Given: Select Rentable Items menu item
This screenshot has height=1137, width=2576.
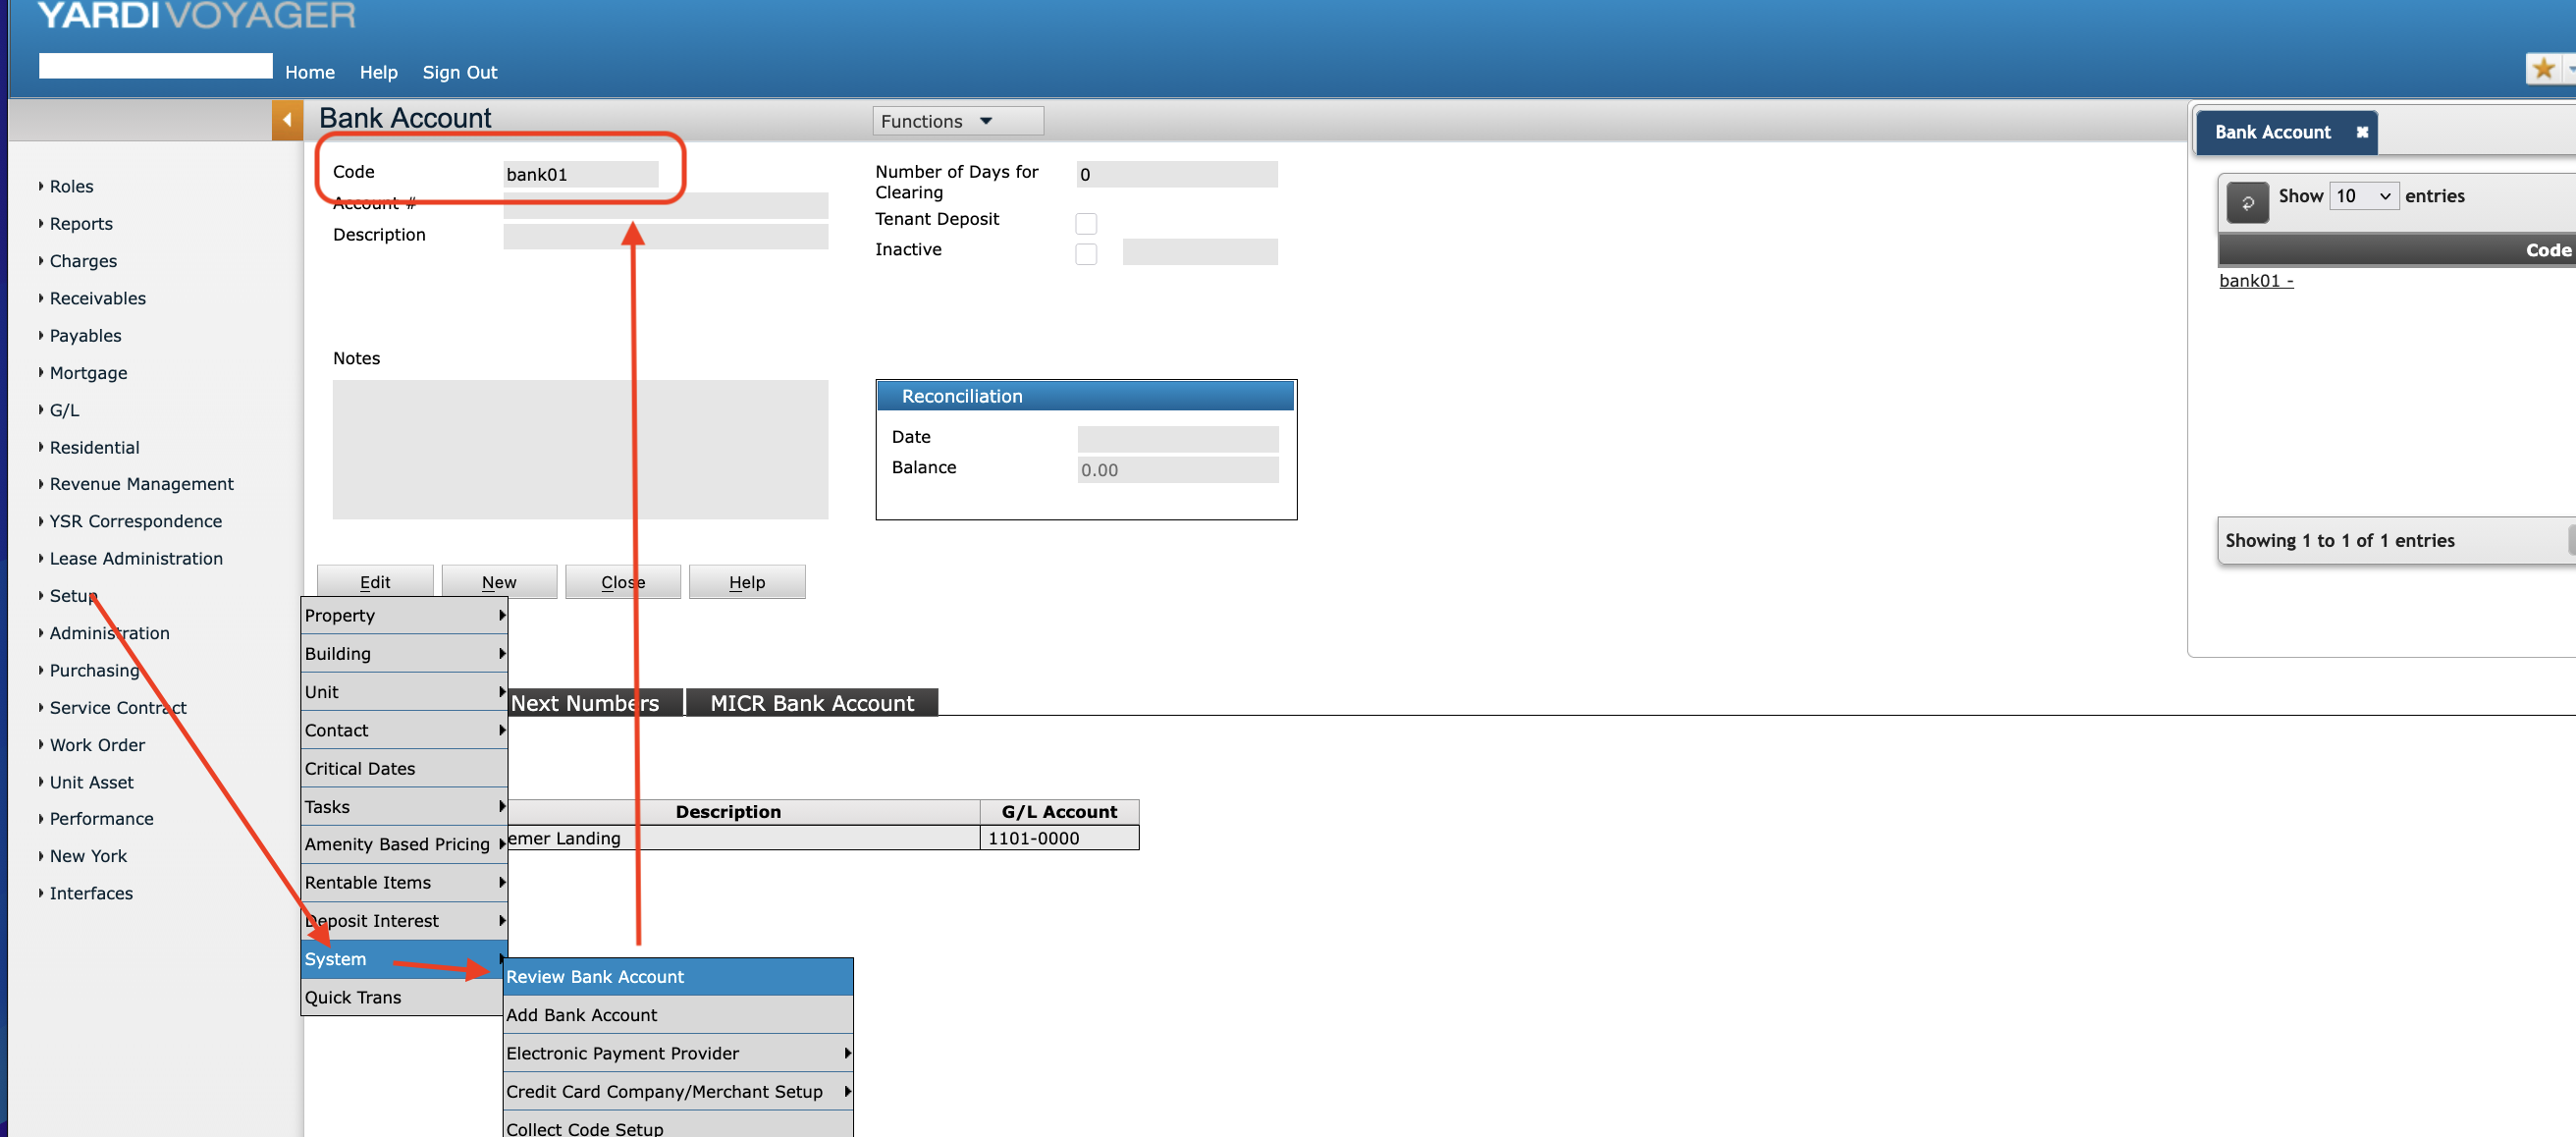Looking at the screenshot, I should click(x=404, y=883).
